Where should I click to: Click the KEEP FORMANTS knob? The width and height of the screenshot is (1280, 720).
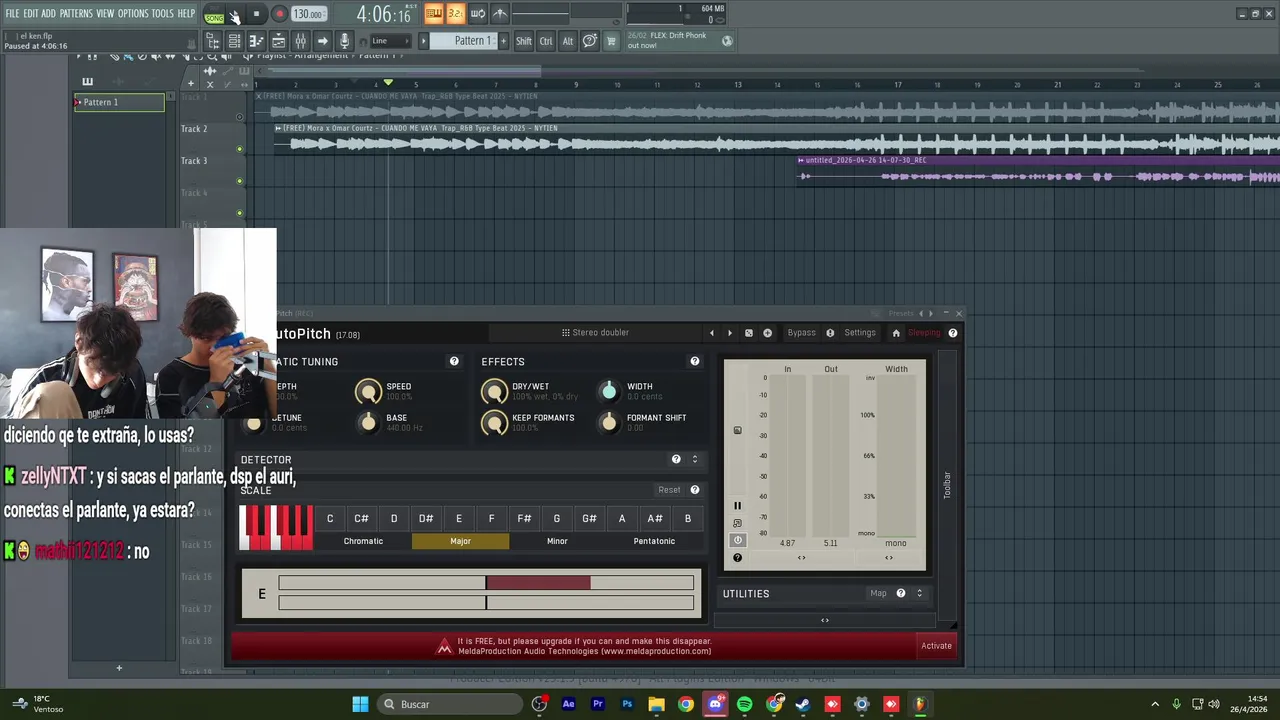tap(494, 423)
